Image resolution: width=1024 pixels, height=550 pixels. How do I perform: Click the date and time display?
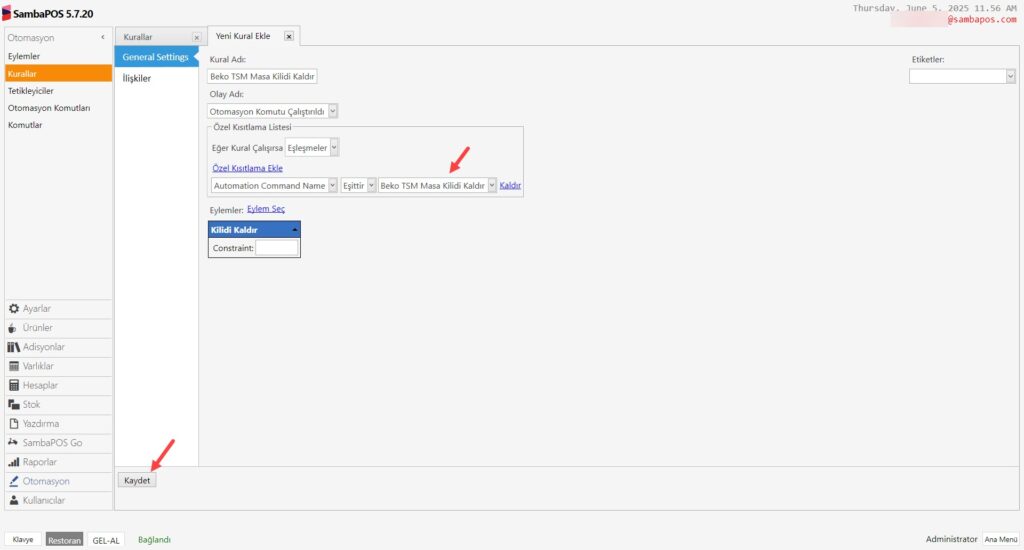coord(935,8)
